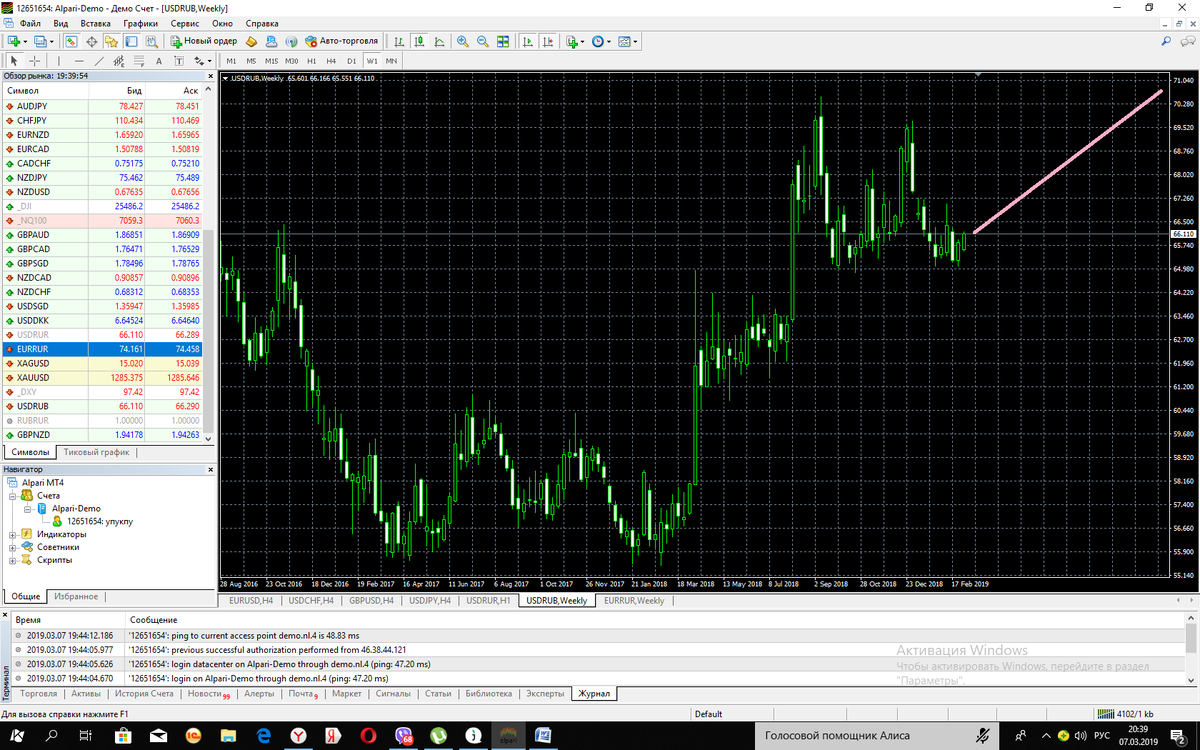This screenshot has height=750, width=1200.
Task: Expand the Скрипты tree node
Action: pyautogui.click(x=14, y=560)
